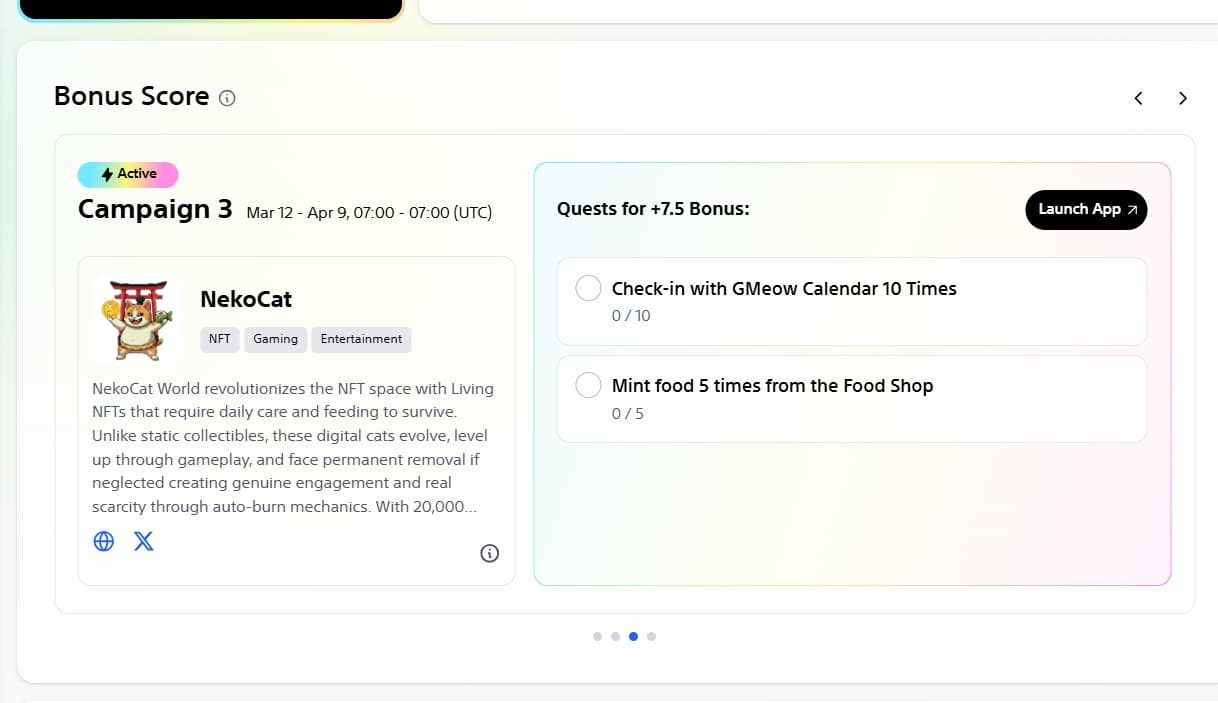This screenshot has height=703, width=1218.
Task: Expand the truncated NekoCat description text
Action: point(292,447)
